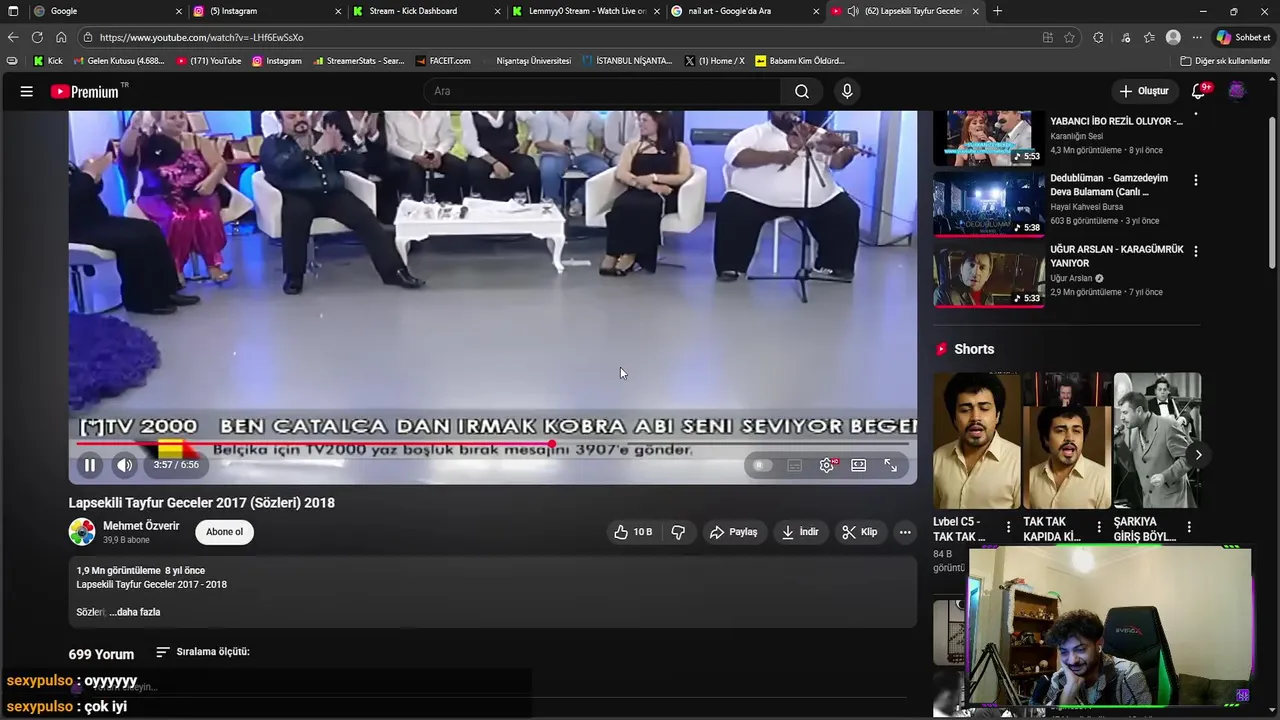Image resolution: width=1280 pixels, height=720 pixels.
Task: Start voice search with microphone icon
Action: click(847, 91)
